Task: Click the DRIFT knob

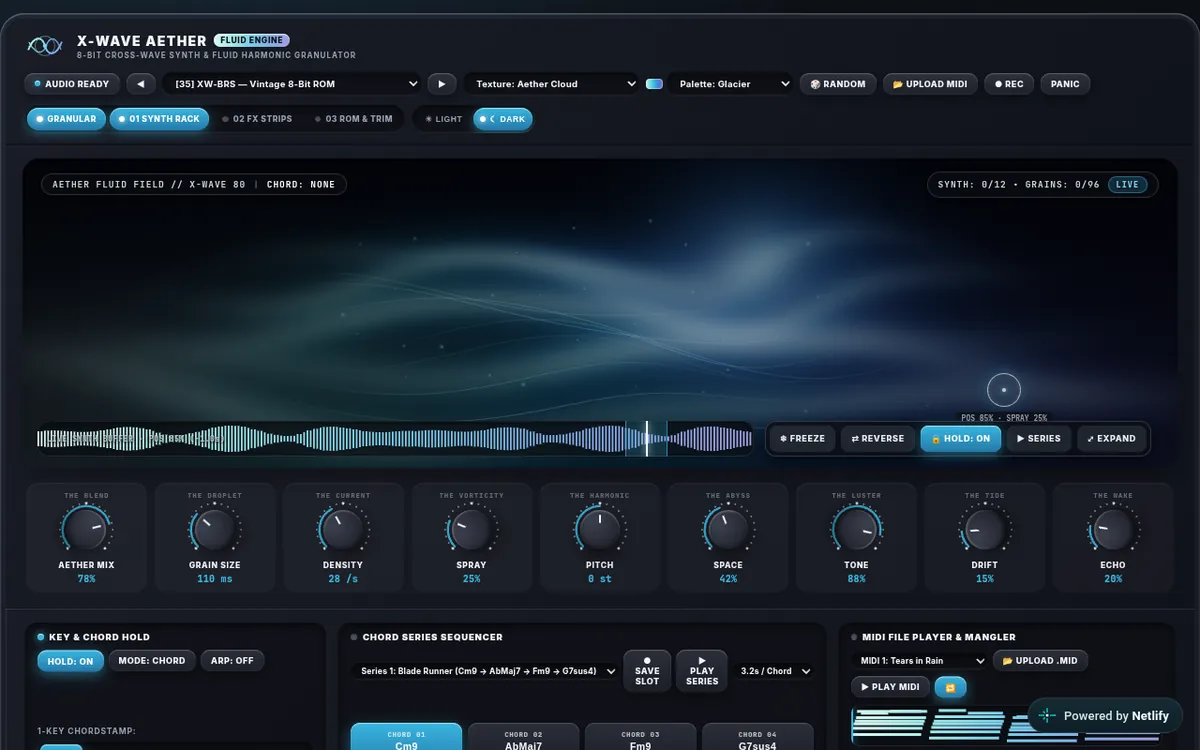Action: (985, 528)
